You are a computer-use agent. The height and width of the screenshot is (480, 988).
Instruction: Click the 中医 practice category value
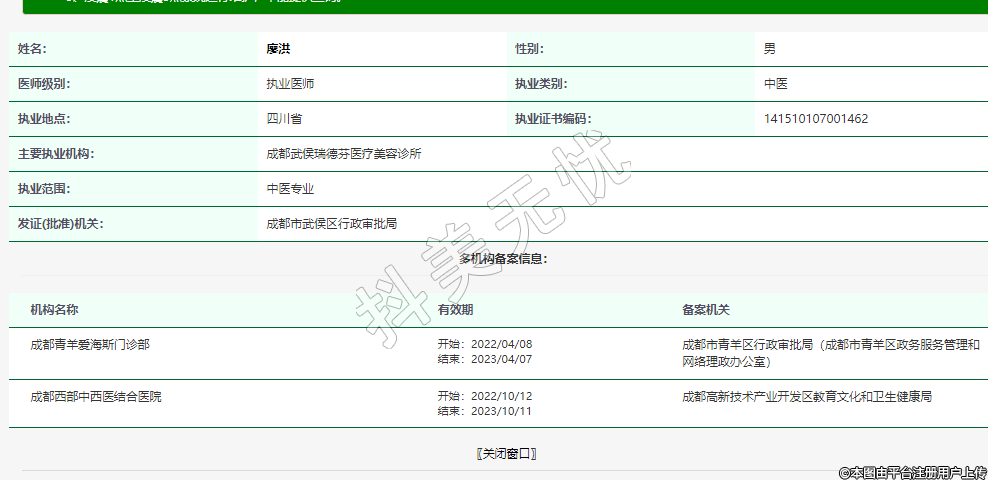775,84
